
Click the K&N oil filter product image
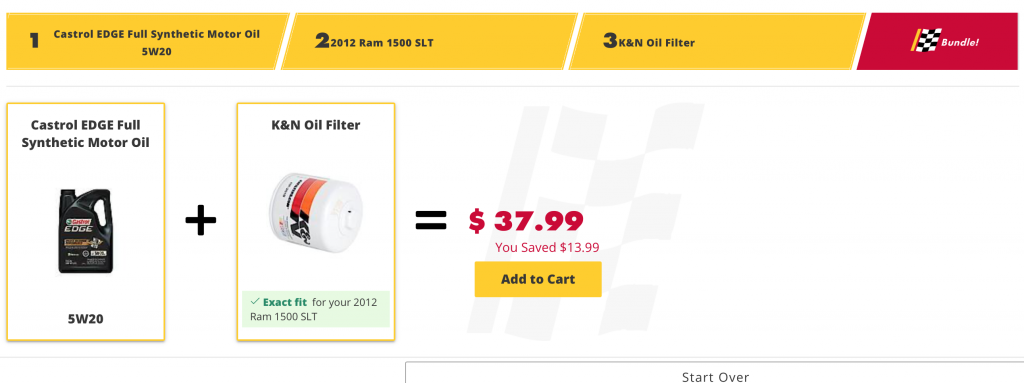tap(315, 211)
